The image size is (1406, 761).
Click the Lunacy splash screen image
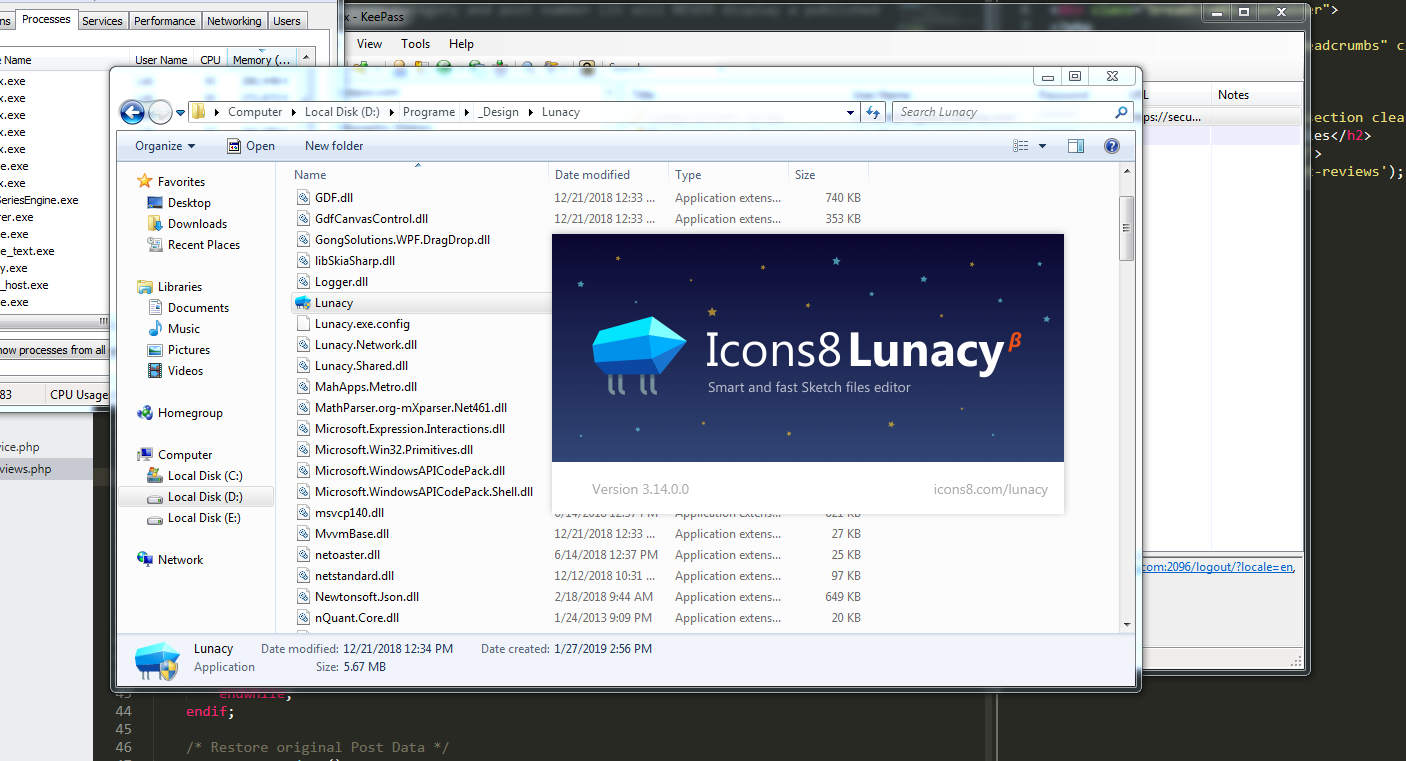pos(807,348)
